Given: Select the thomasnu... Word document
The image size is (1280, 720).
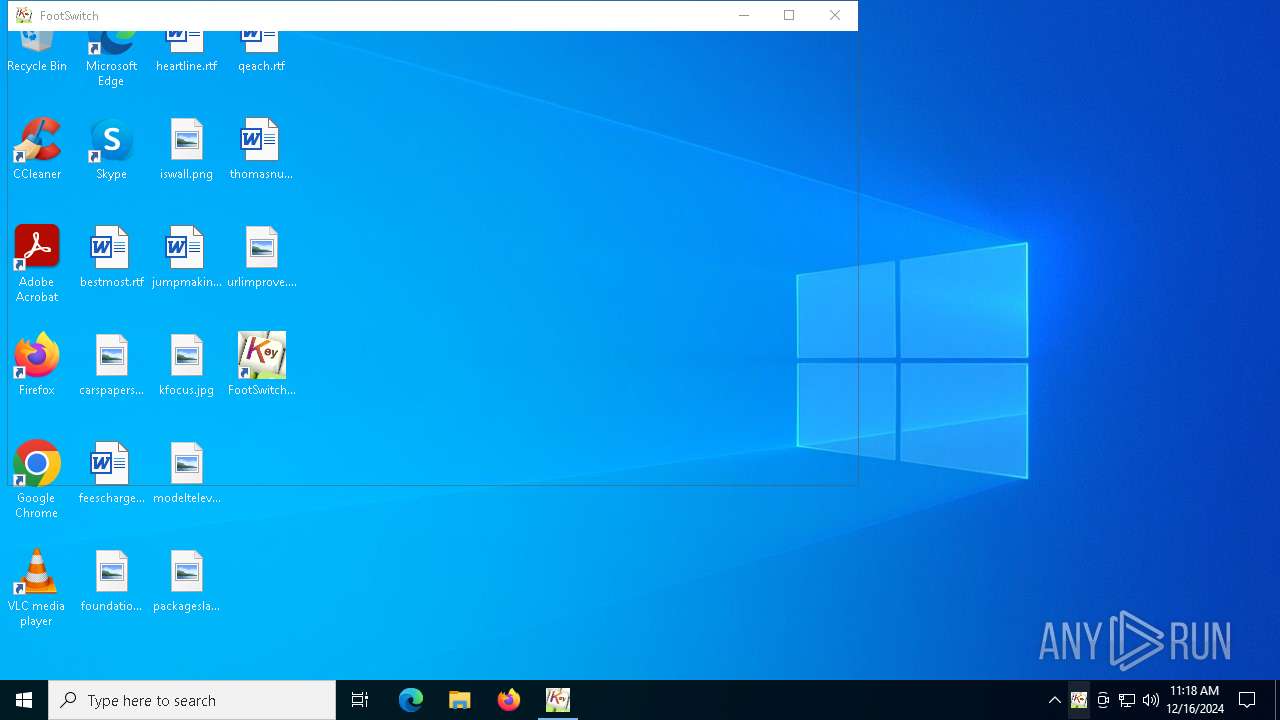Looking at the screenshot, I should [261, 149].
